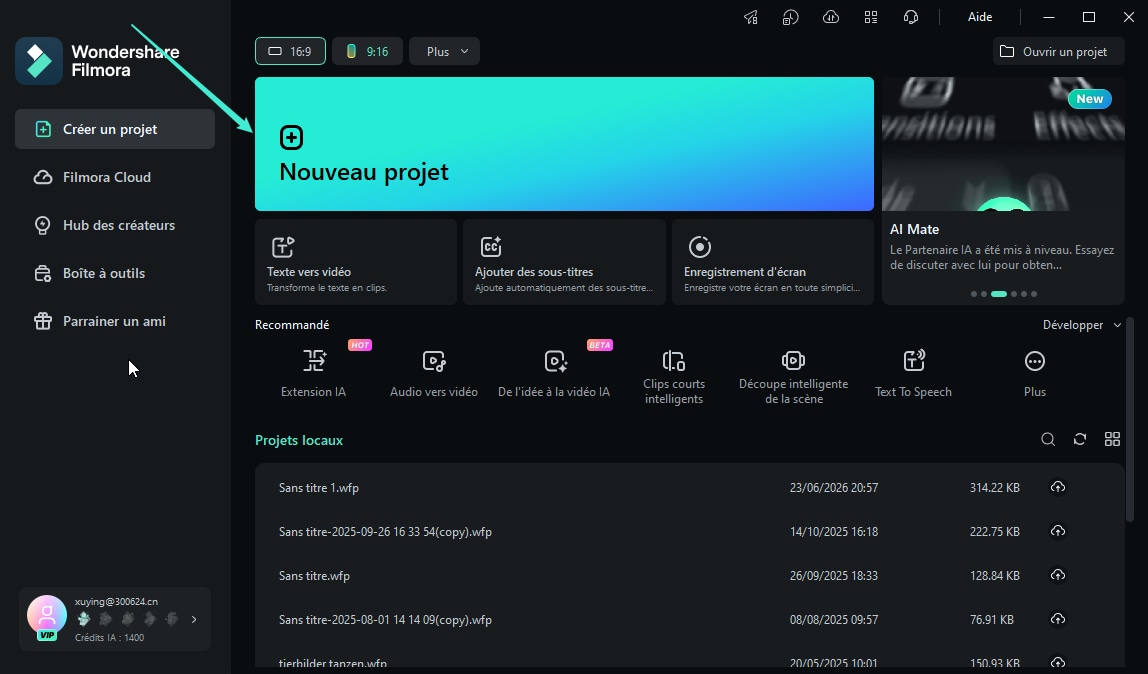Expand account details chevron
This screenshot has height=674, width=1148.
pyautogui.click(x=194, y=619)
